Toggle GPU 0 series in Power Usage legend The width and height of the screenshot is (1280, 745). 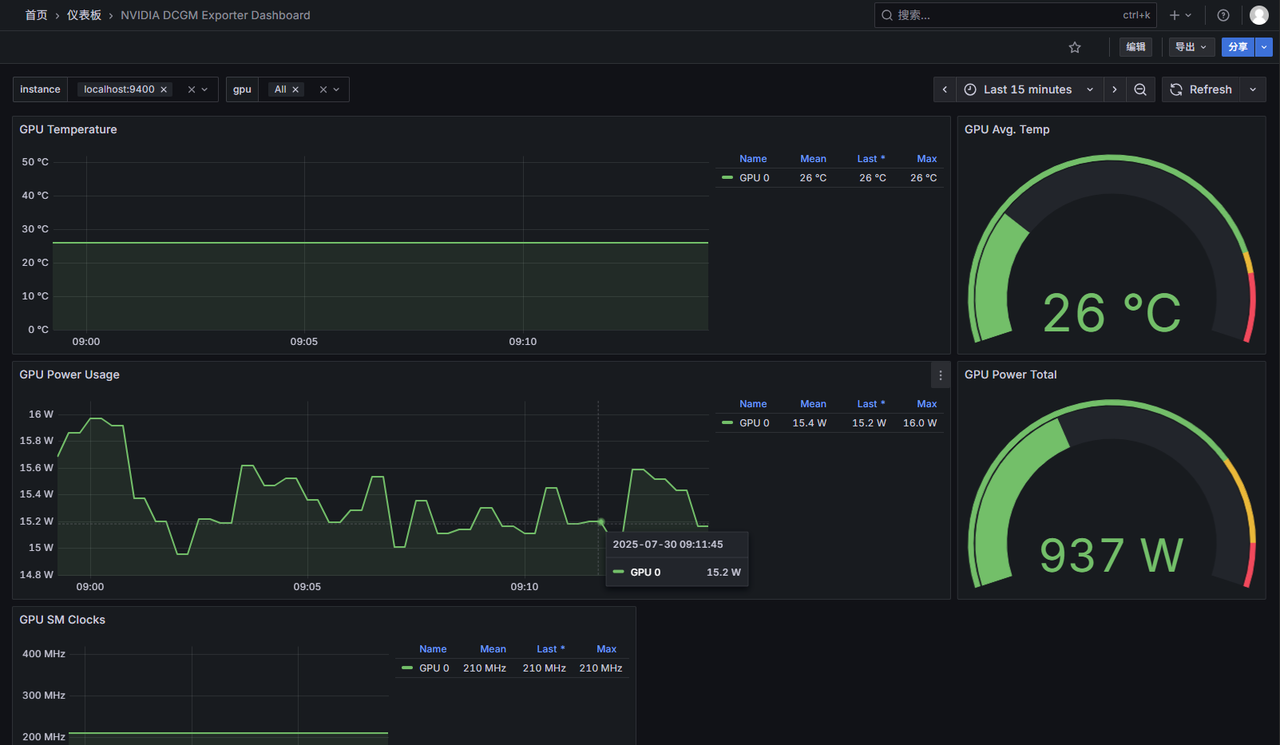pos(754,423)
